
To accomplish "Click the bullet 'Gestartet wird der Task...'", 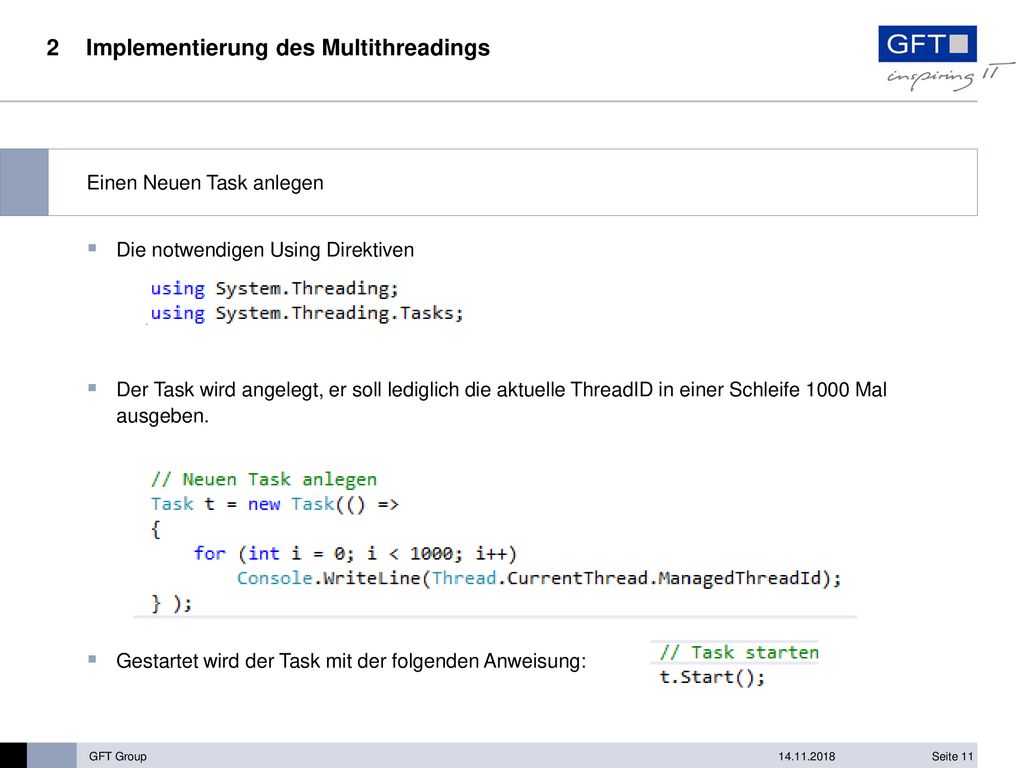I will 351,661.
